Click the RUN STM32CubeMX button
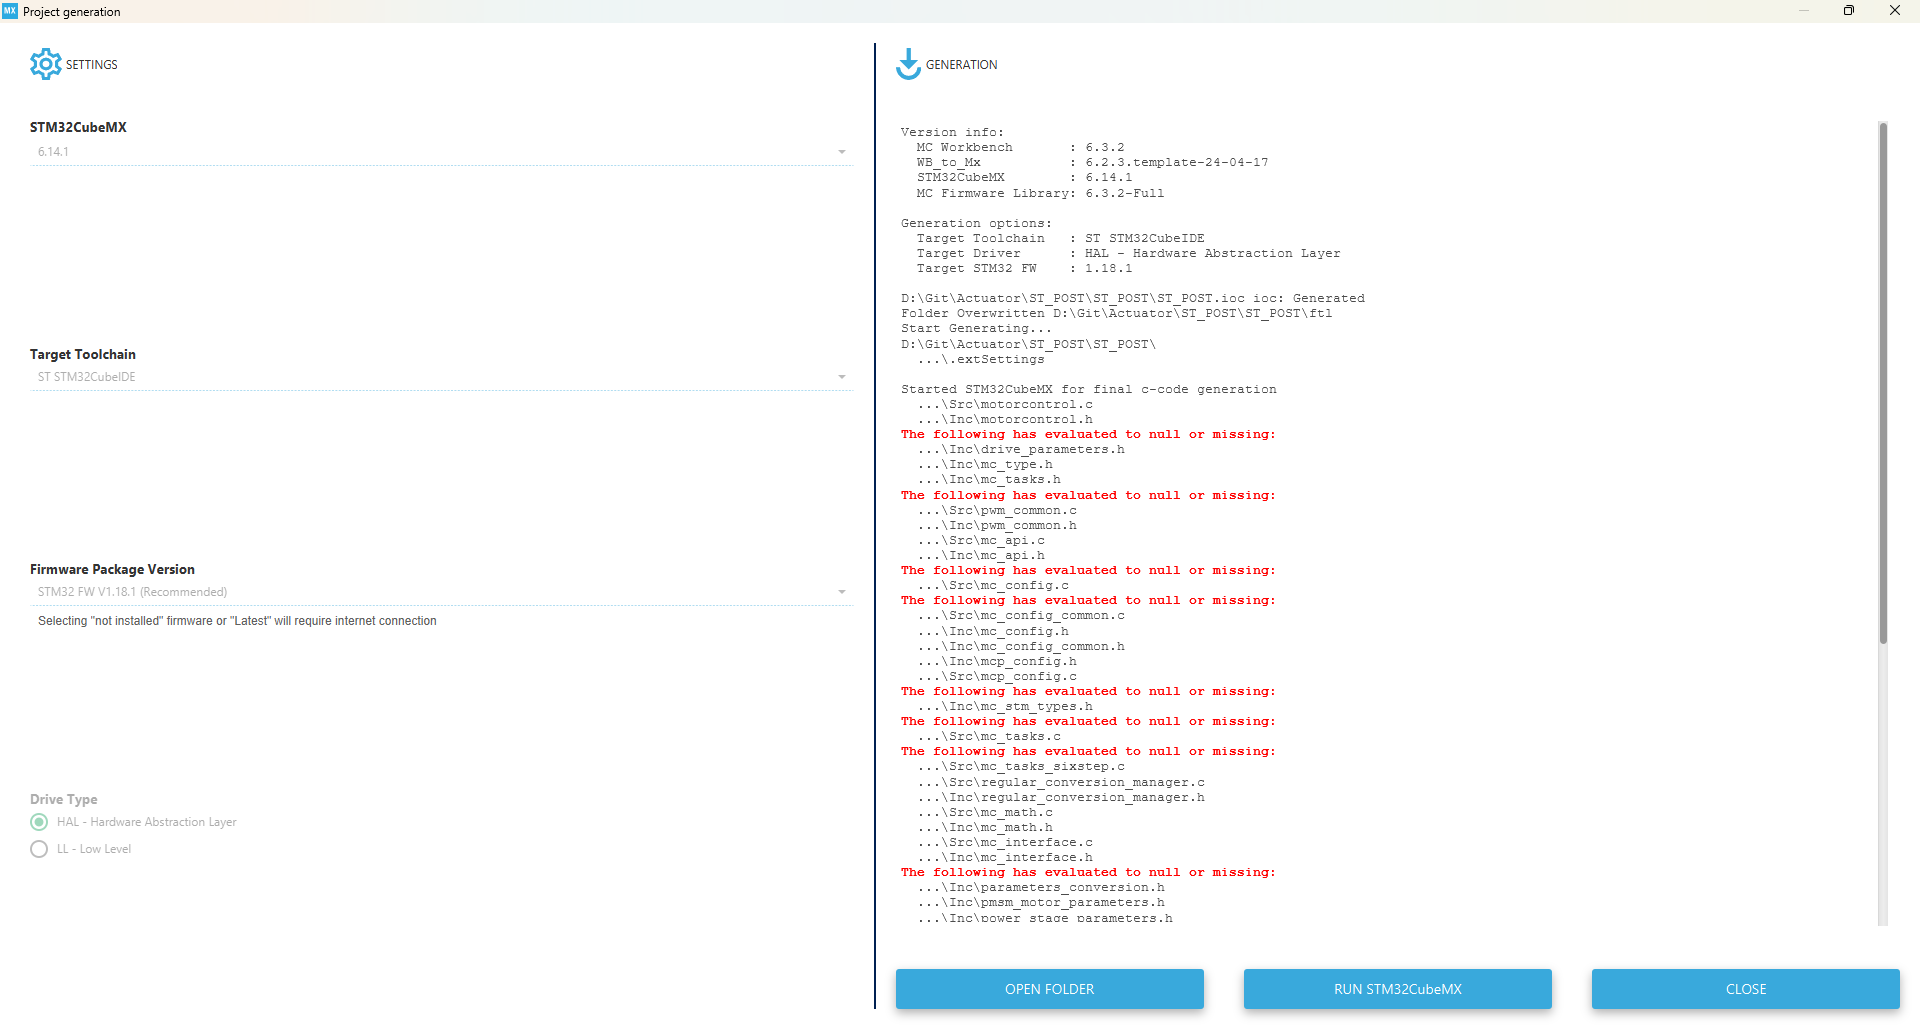This screenshot has width=1920, height=1032. [1396, 988]
